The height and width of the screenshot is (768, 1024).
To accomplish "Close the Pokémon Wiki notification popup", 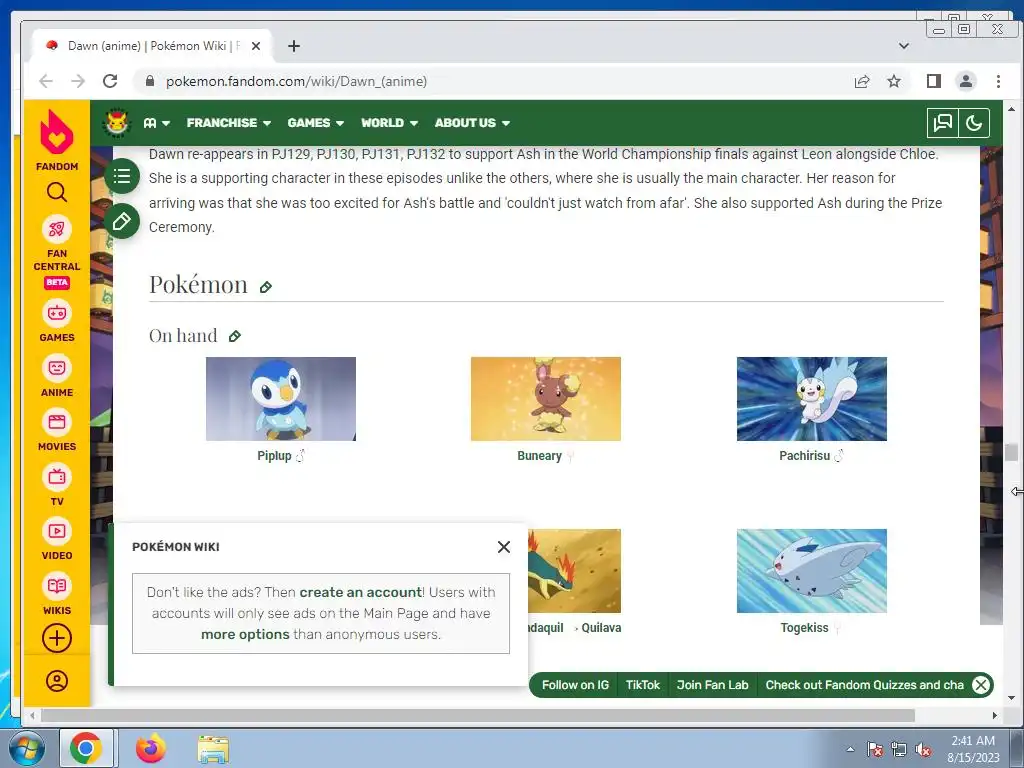I will (504, 547).
